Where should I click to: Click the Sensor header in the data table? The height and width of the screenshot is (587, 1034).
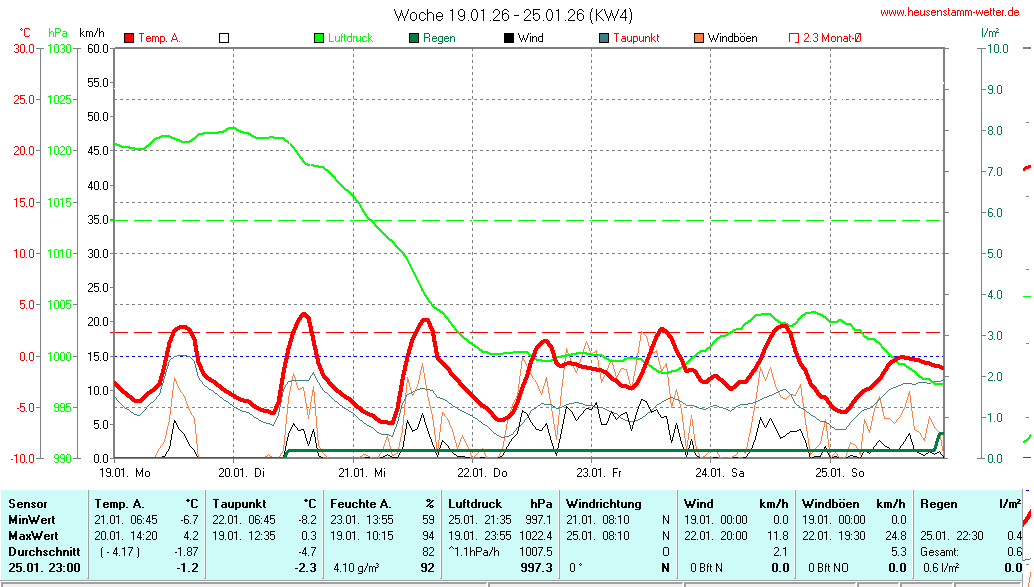27,504
